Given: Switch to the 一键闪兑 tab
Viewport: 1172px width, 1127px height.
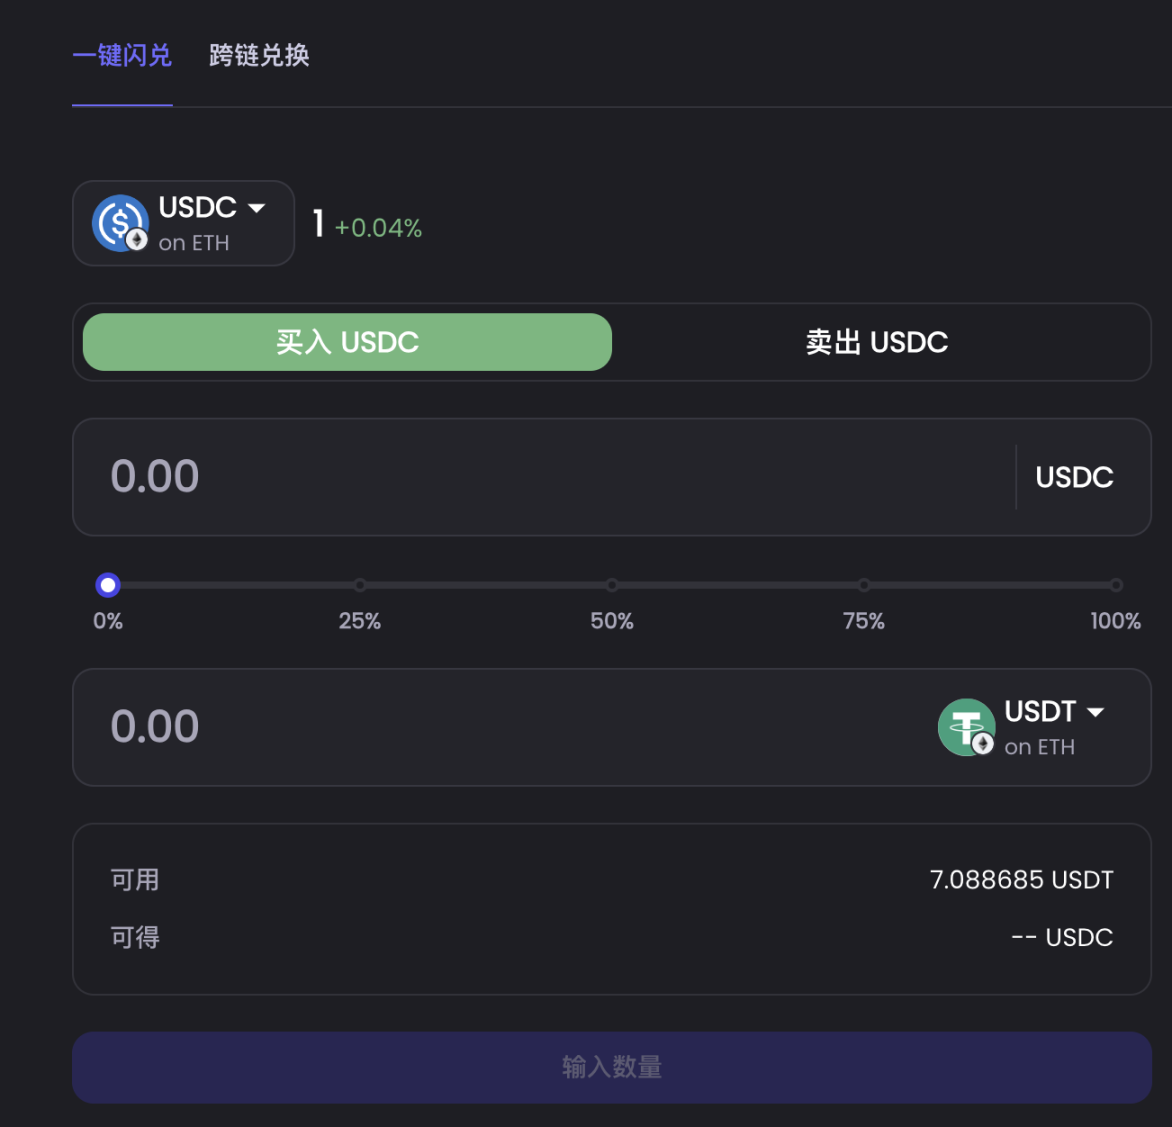Looking at the screenshot, I should [x=122, y=56].
